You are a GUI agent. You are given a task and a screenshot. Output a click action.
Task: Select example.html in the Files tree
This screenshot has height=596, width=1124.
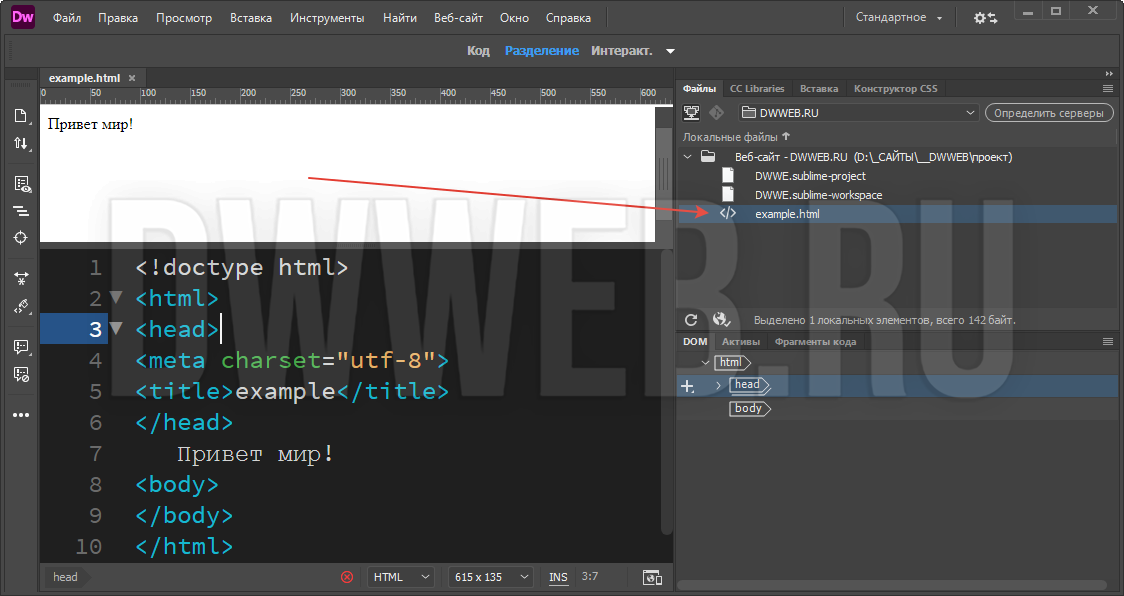(787, 214)
